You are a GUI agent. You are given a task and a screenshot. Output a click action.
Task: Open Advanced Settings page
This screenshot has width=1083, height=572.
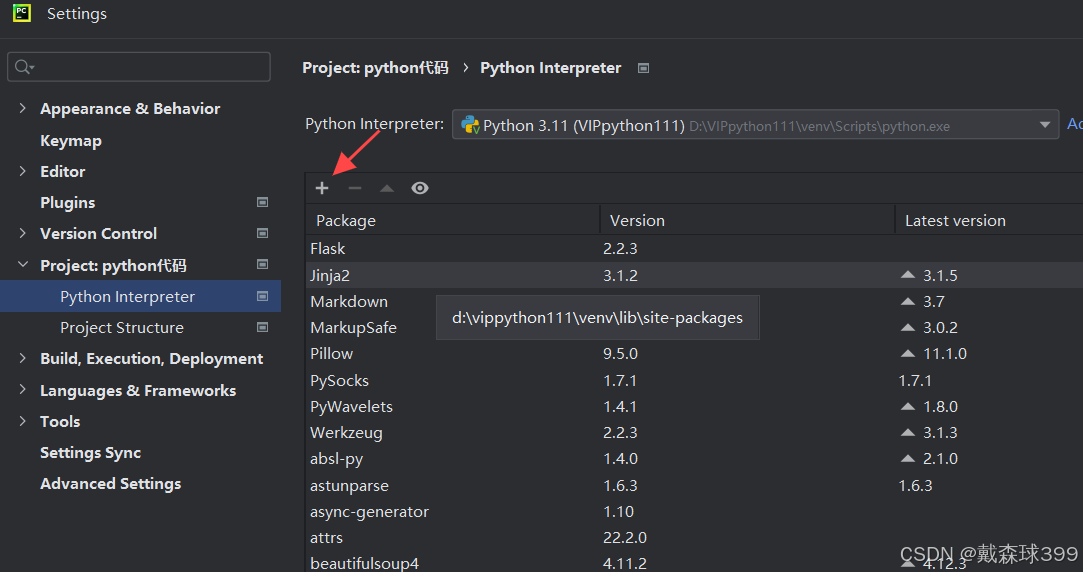pos(111,484)
